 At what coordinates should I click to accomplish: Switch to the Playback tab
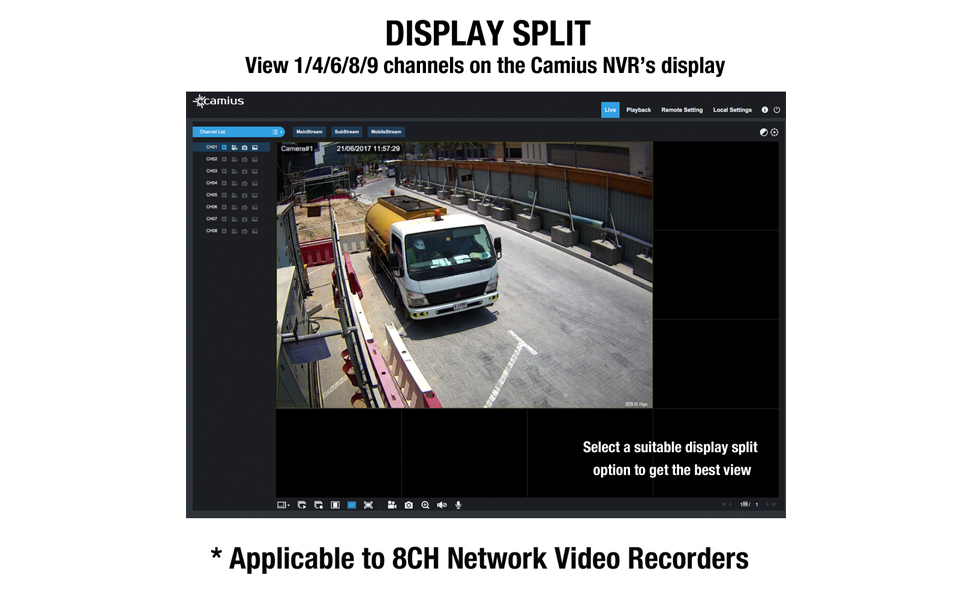tap(638, 110)
